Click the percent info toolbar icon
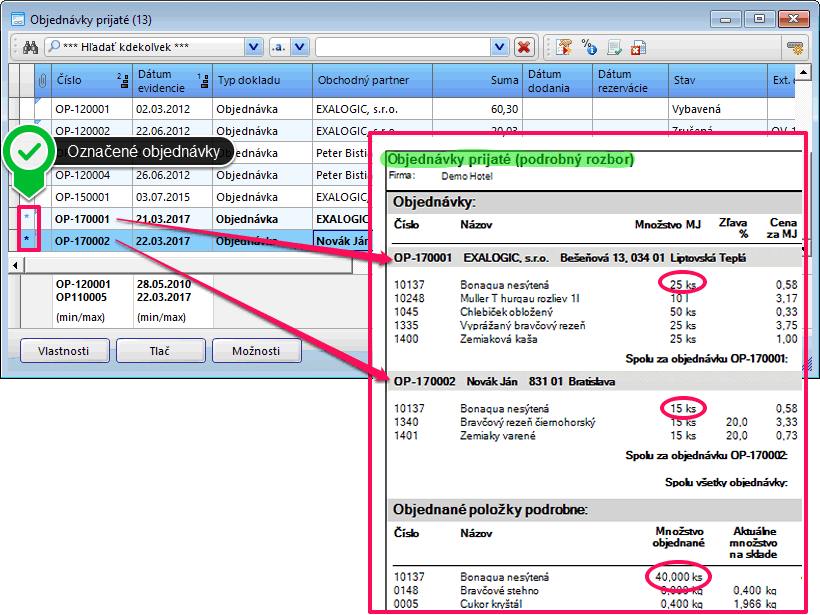 pos(589,47)
